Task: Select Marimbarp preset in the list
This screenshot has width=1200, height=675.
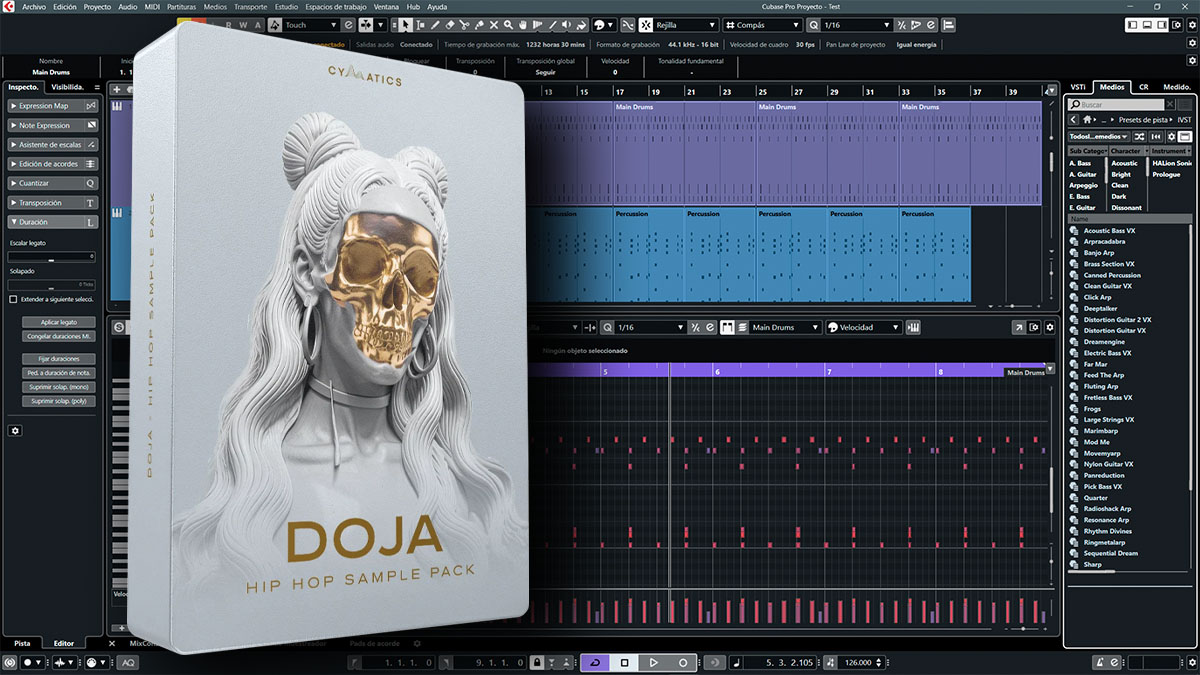Action: point(1102,431)
